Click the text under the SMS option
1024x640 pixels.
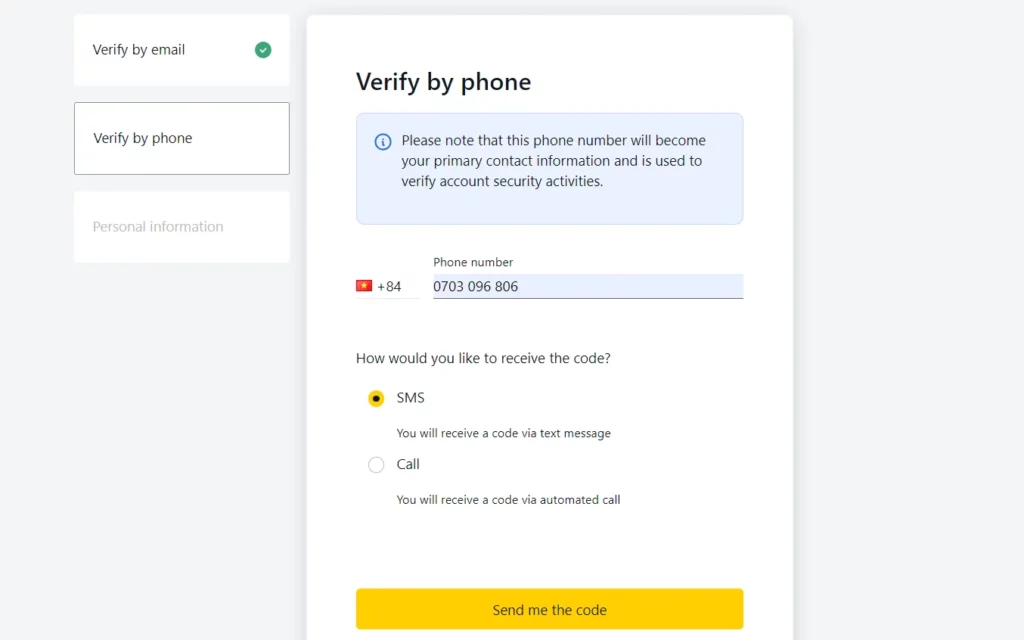click(503, 433)
